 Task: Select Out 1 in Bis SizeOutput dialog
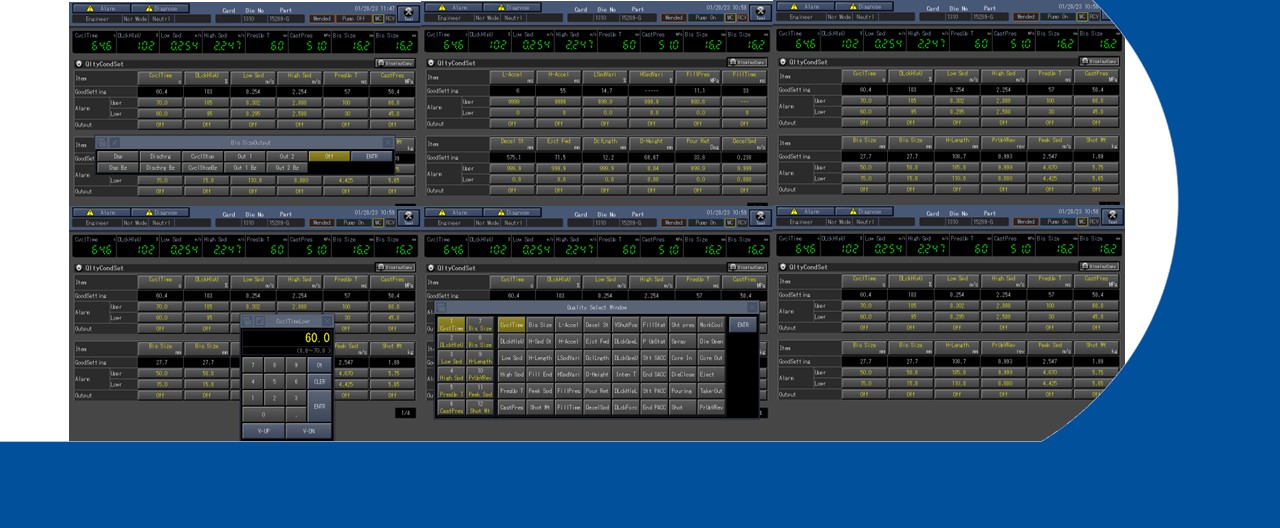[245, 157]
